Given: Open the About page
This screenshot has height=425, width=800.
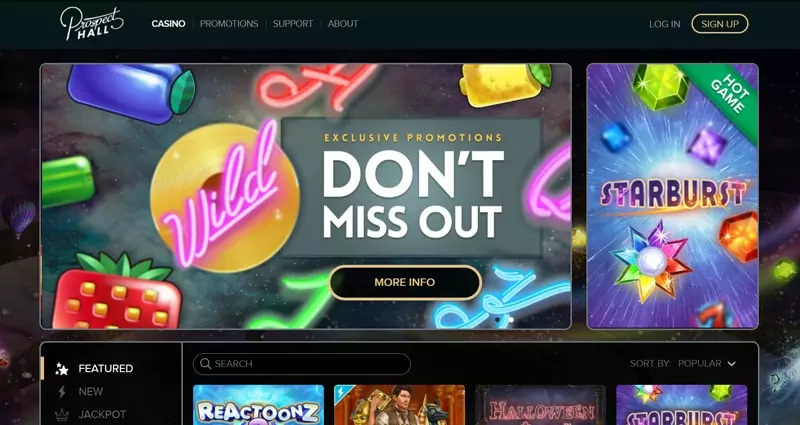Looking at the screenshot, I should pos(343,24).
